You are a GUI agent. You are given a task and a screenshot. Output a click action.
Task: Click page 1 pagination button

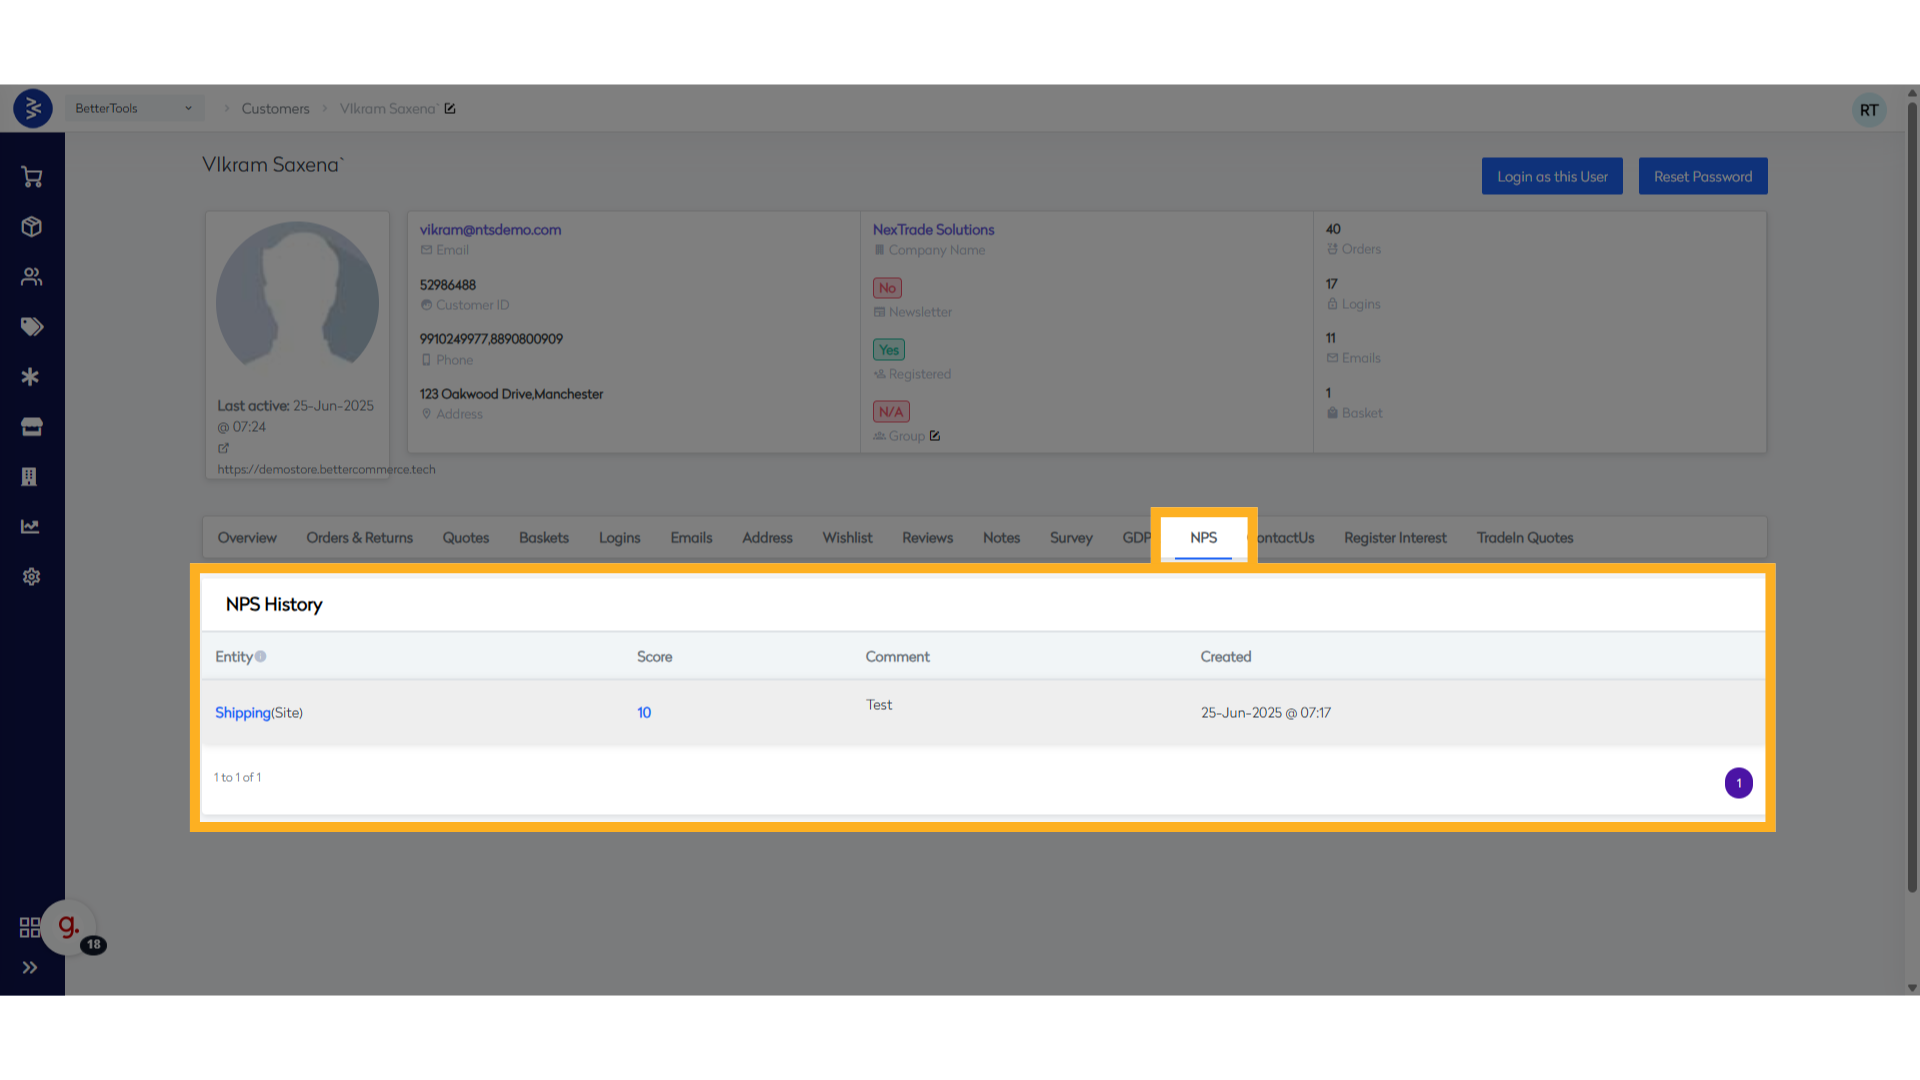1738,783
